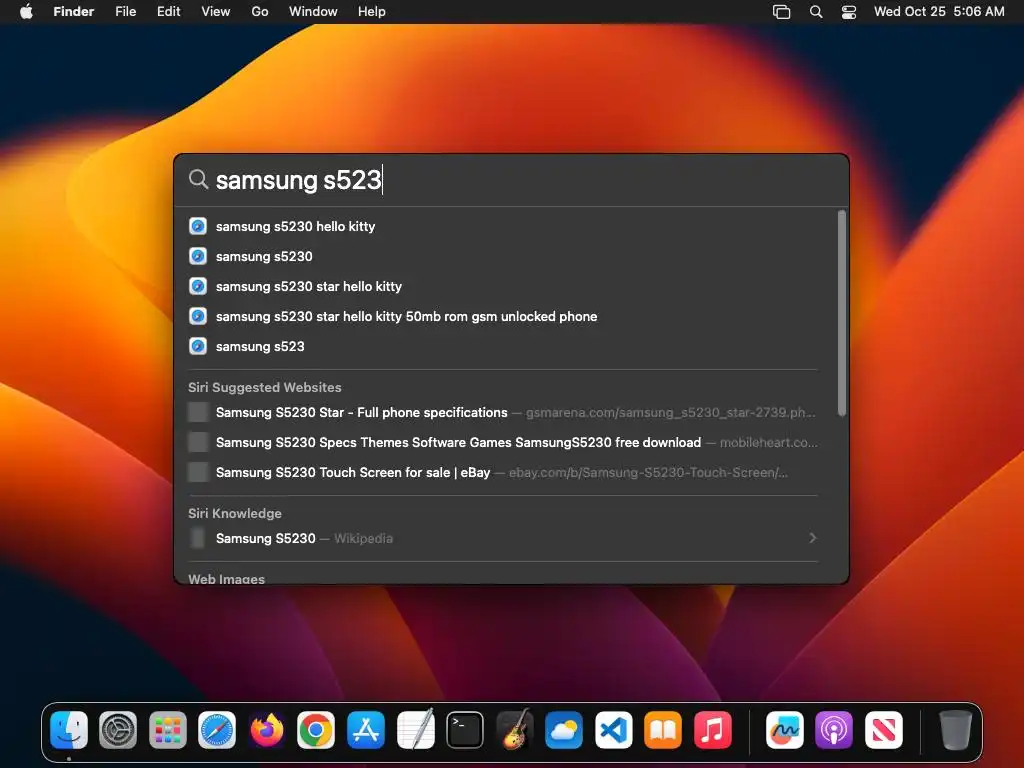Image resolution: width=1024 pixels, height=768 pixels.
Task: Launch TextEdit from the Dock
Action: [x=415, y=729]
